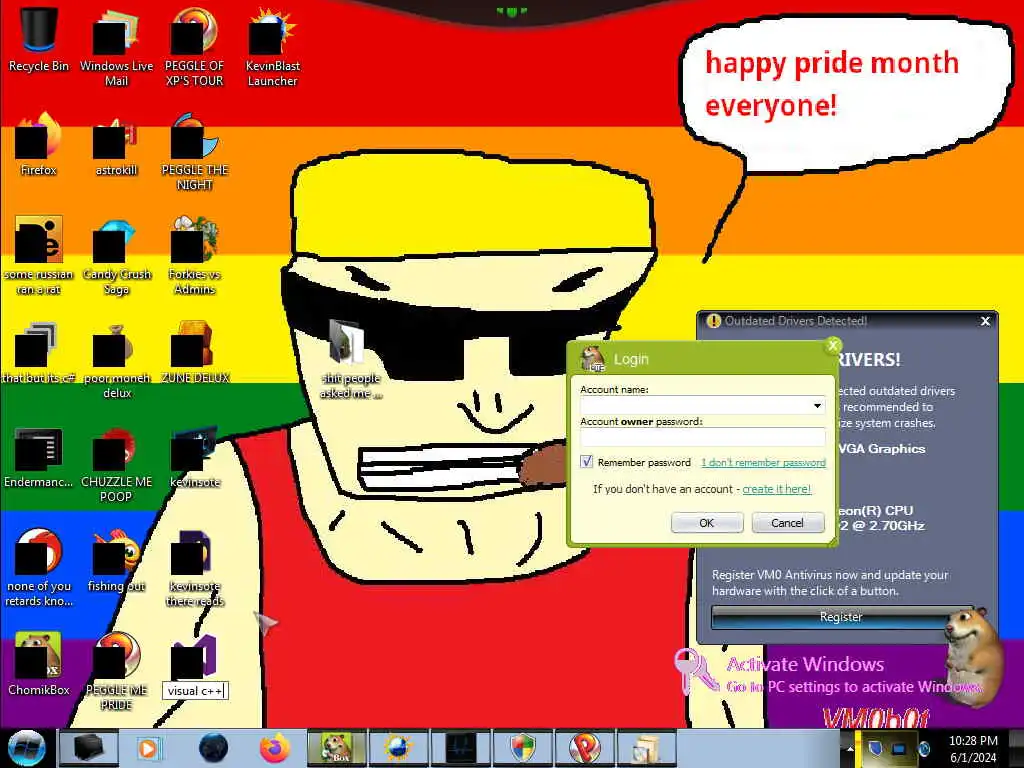Click 'I don't remember password' link

(x=763, y=462)
